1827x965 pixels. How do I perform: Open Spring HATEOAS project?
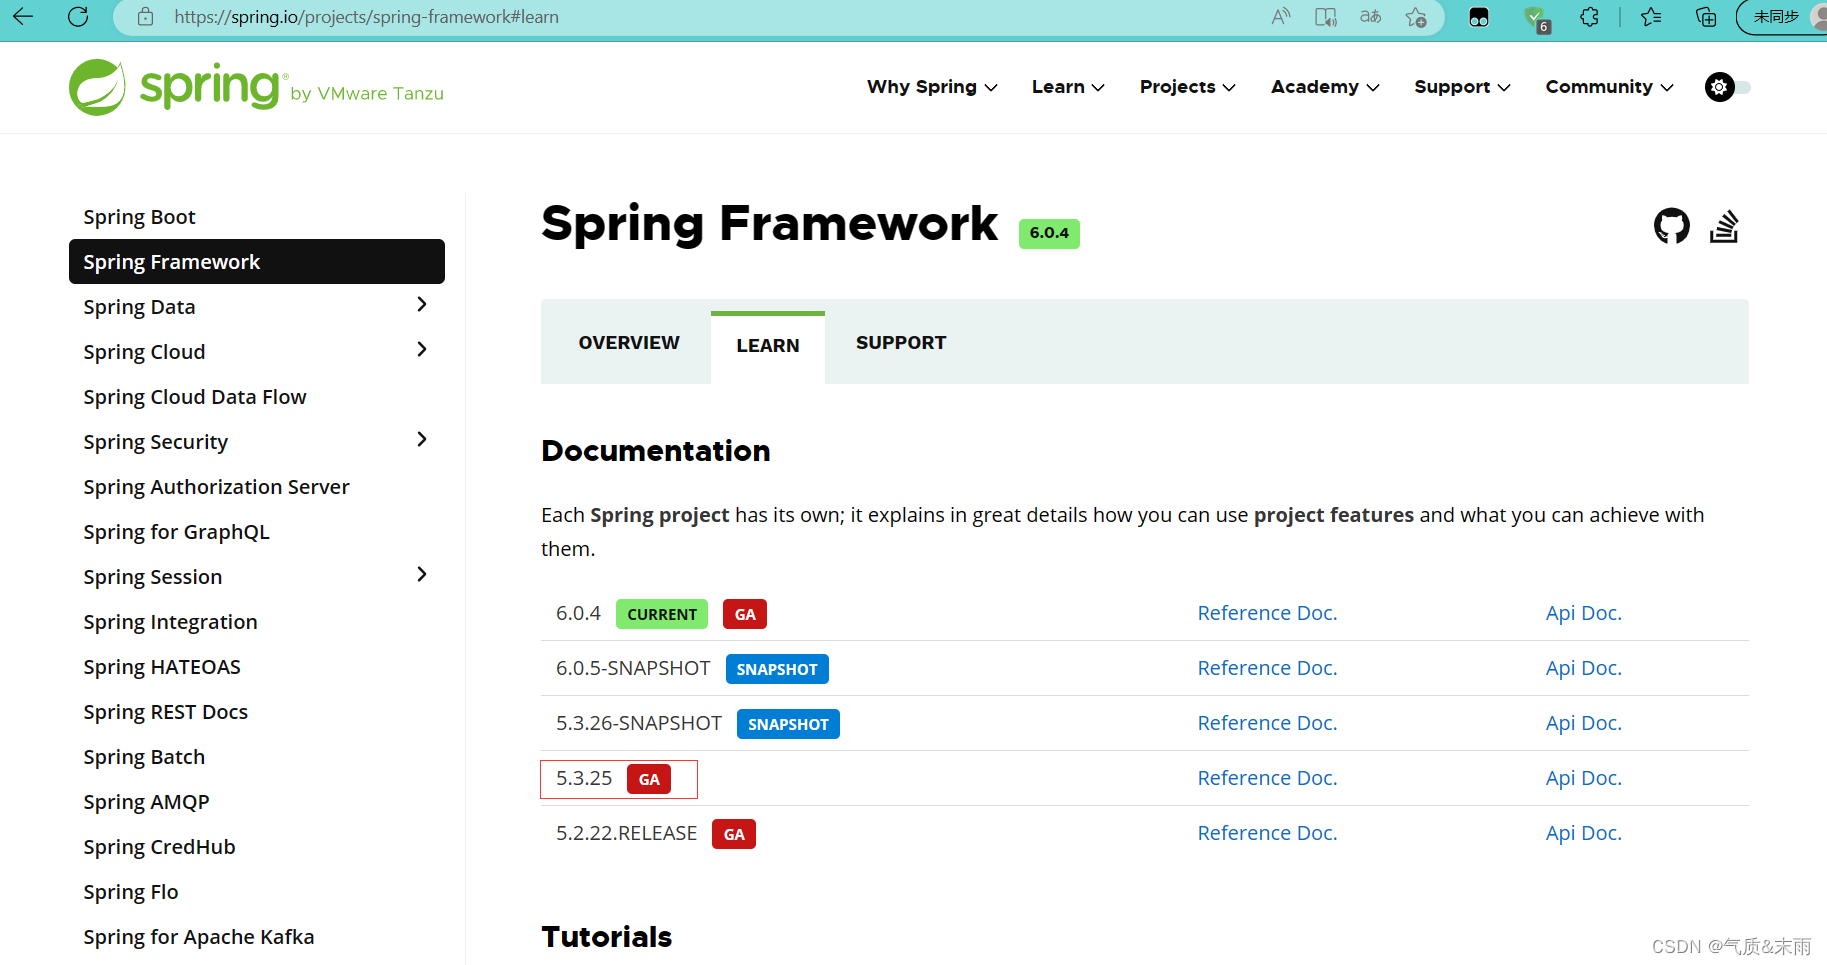click(162, 667)
